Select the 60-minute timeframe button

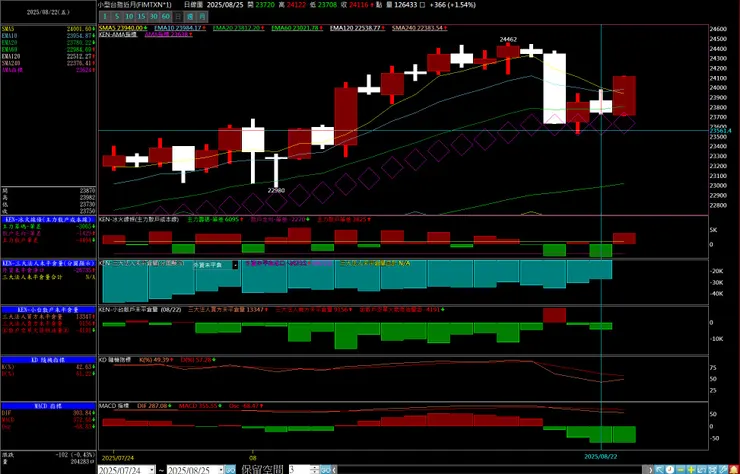point(166,17)
